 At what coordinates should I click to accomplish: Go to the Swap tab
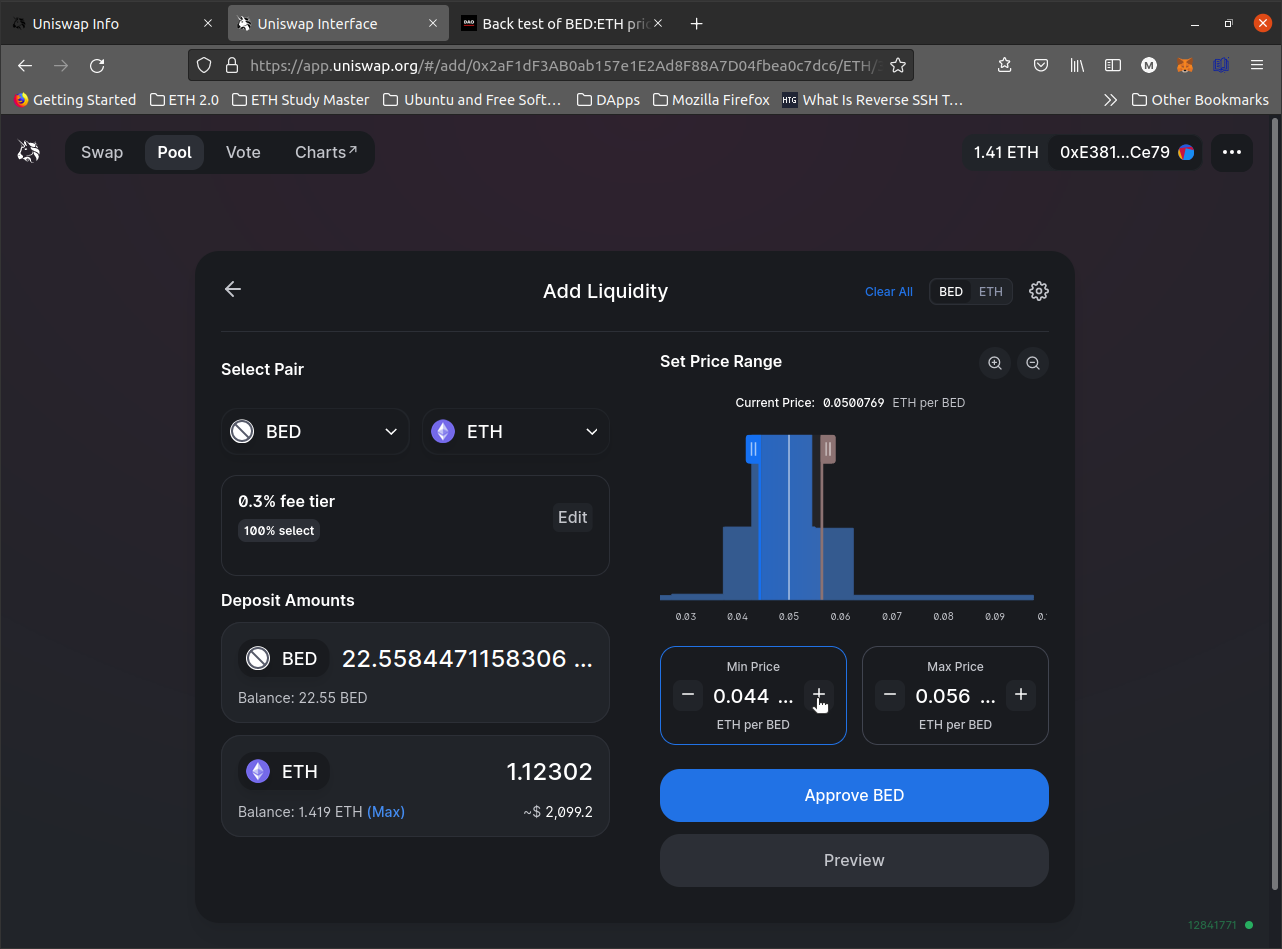[102, 153]
